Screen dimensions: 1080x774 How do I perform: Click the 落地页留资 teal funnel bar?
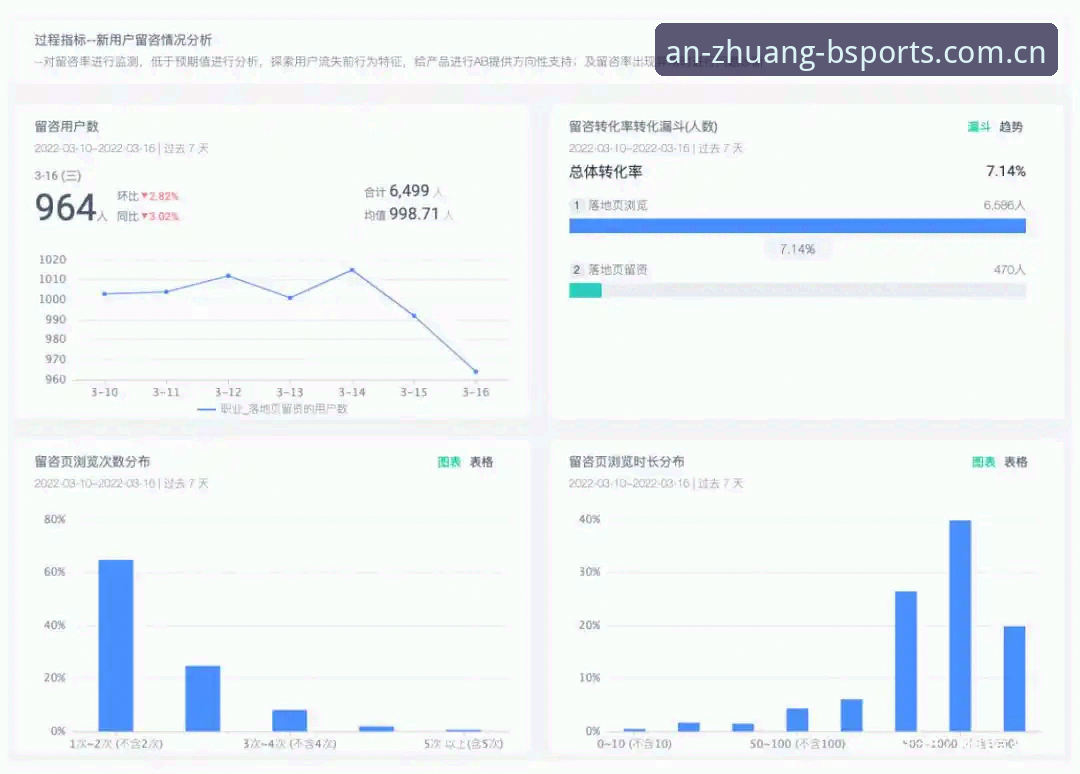[x=585, y=291]
